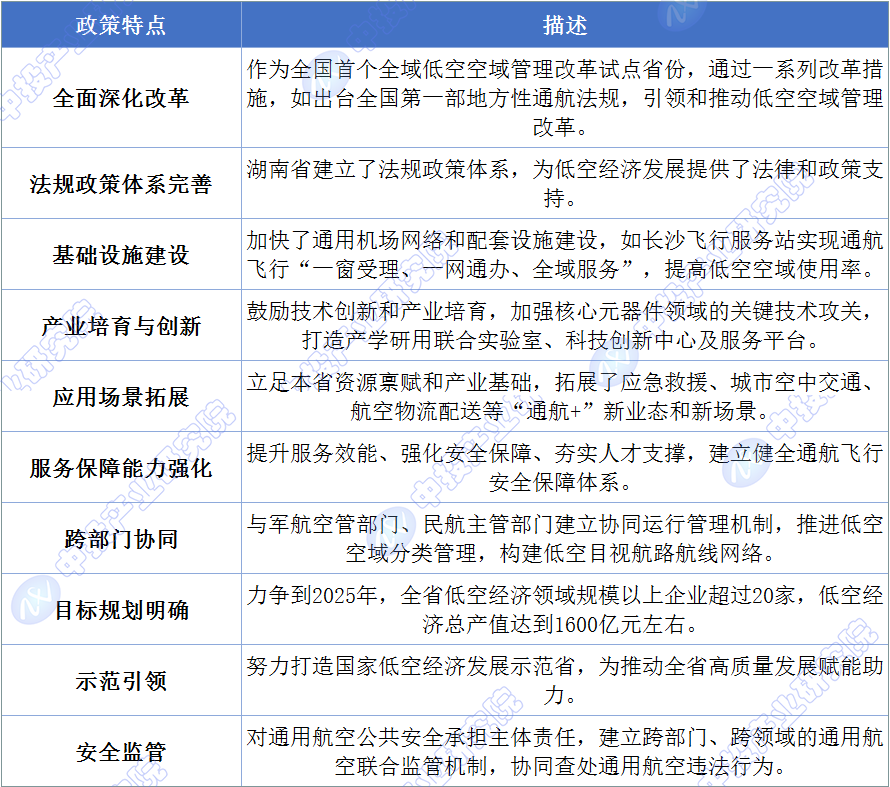This screenshot has height=787, width=890.
Task: Click the description mentioning 长沙飞行服务站
Action: pos(565,254)
